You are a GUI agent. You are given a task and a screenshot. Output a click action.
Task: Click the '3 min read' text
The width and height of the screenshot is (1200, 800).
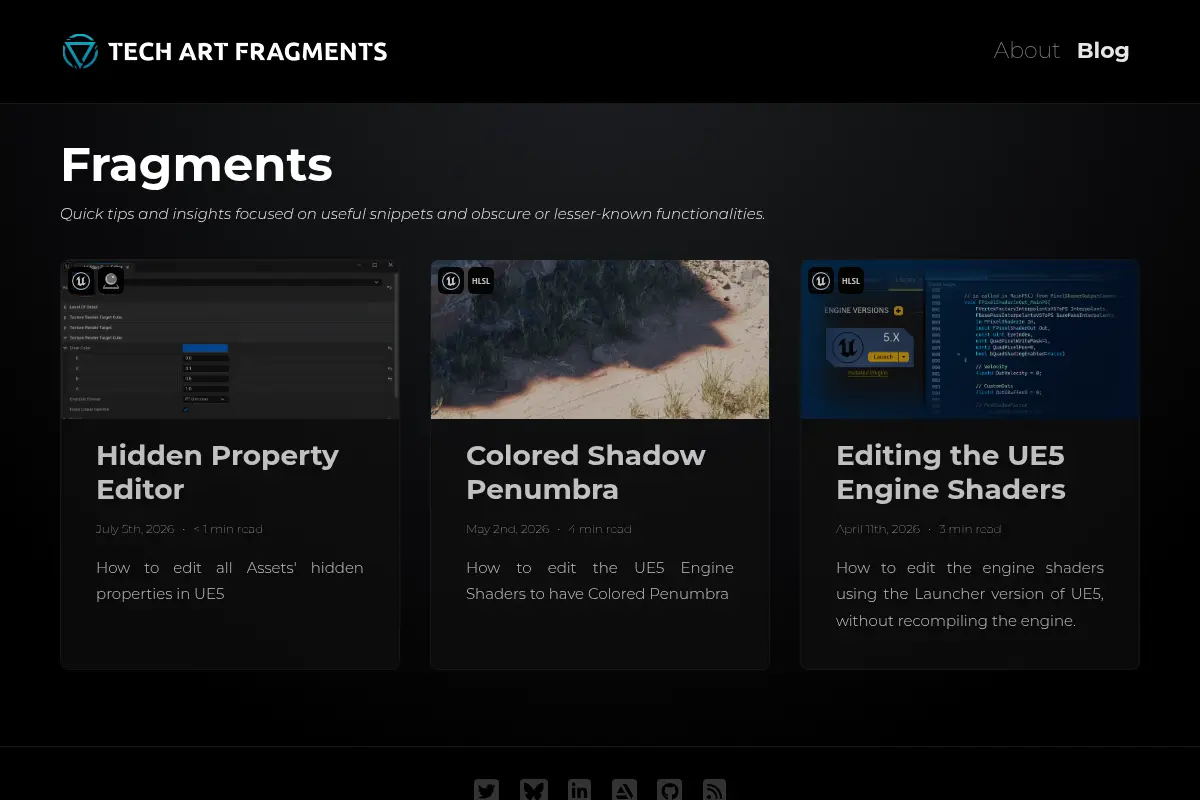(x=970, y=529)
